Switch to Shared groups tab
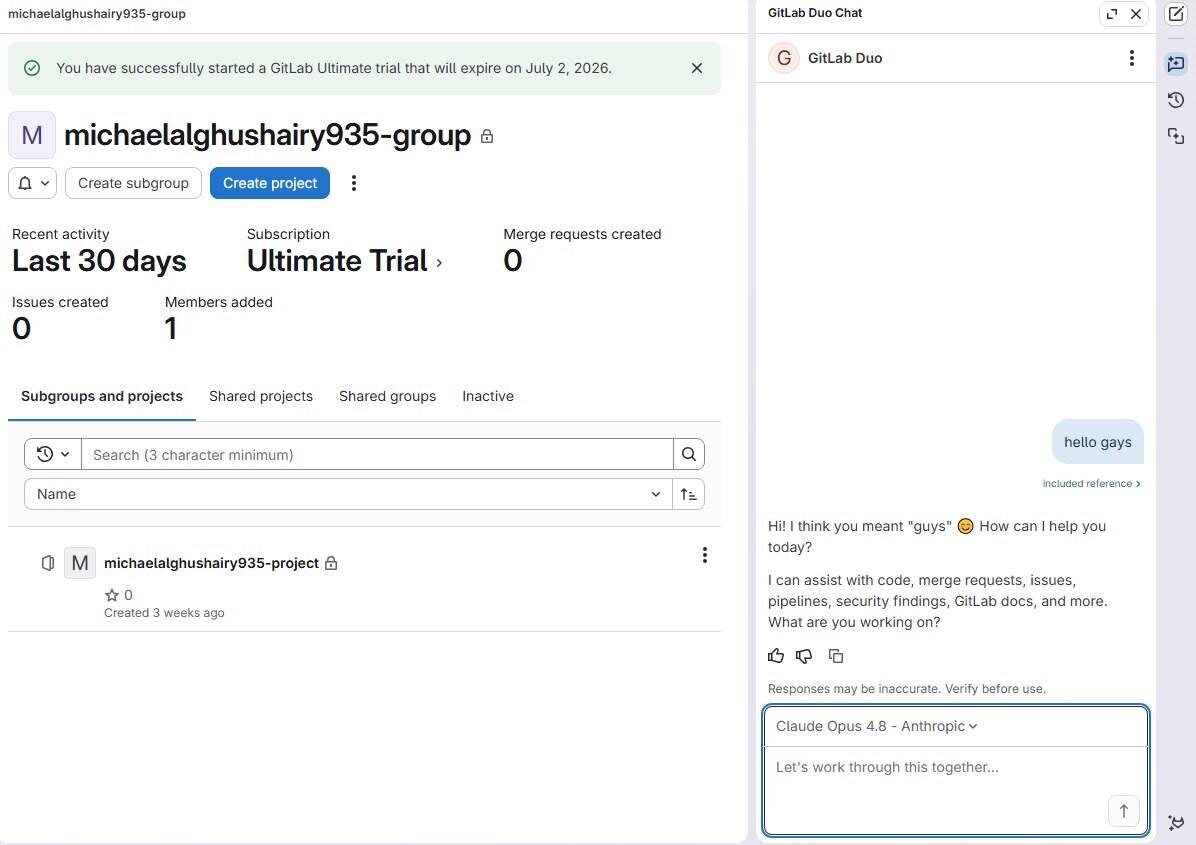Image resolution: width=1196 pixels, height=845 pixels. click(x=387, y=396)
